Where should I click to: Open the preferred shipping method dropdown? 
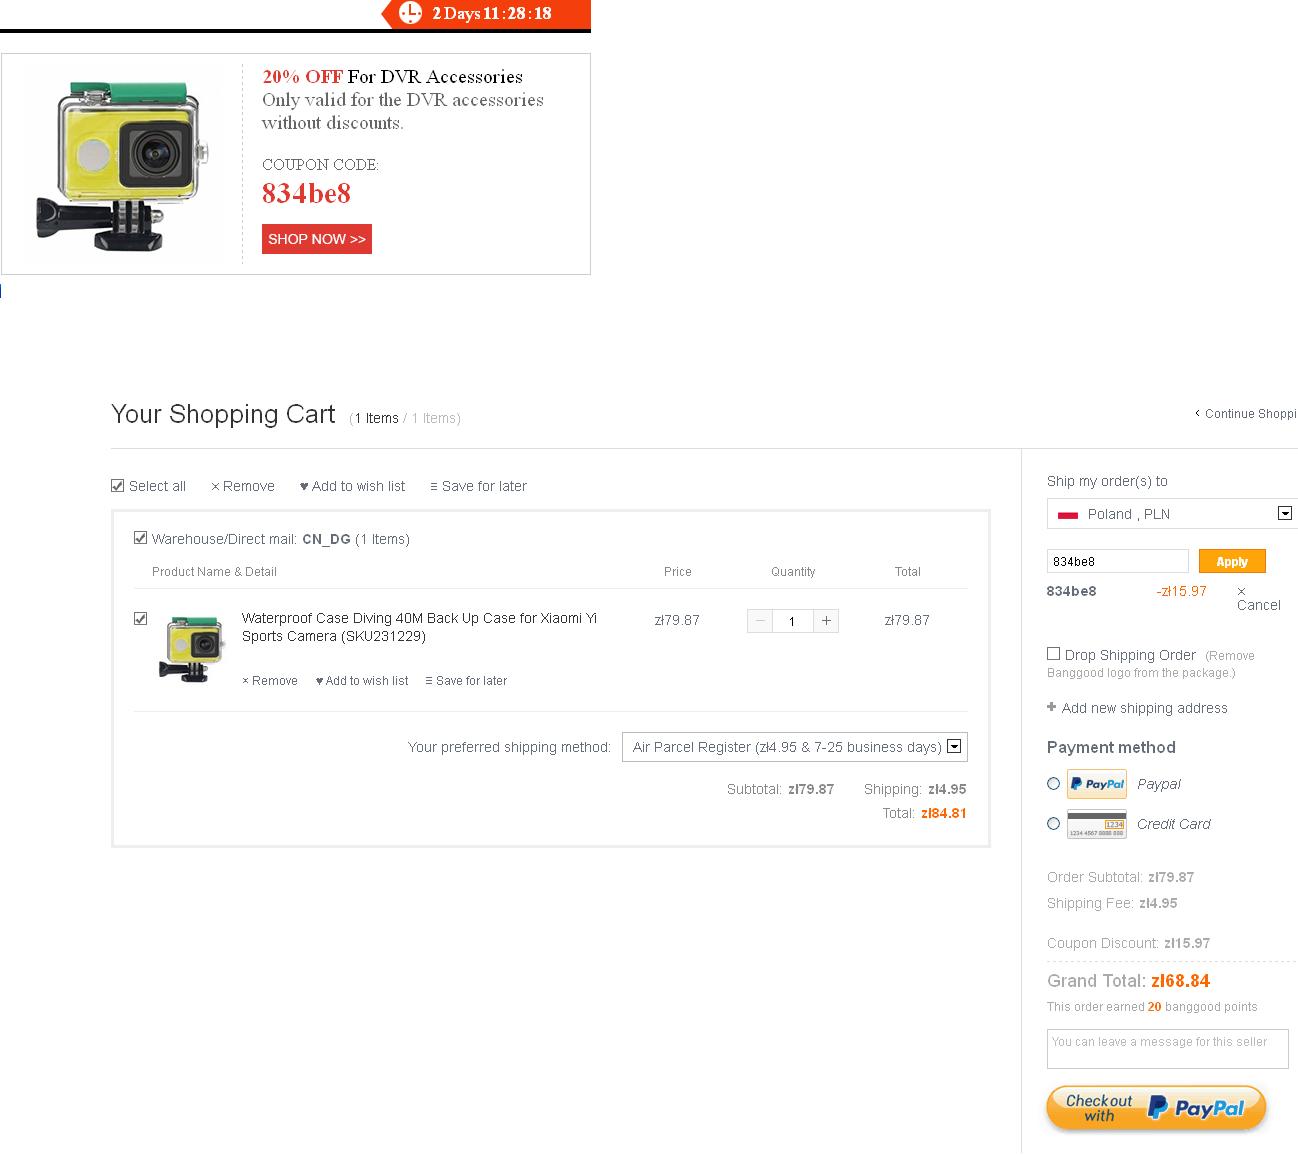tap(794, 747)
